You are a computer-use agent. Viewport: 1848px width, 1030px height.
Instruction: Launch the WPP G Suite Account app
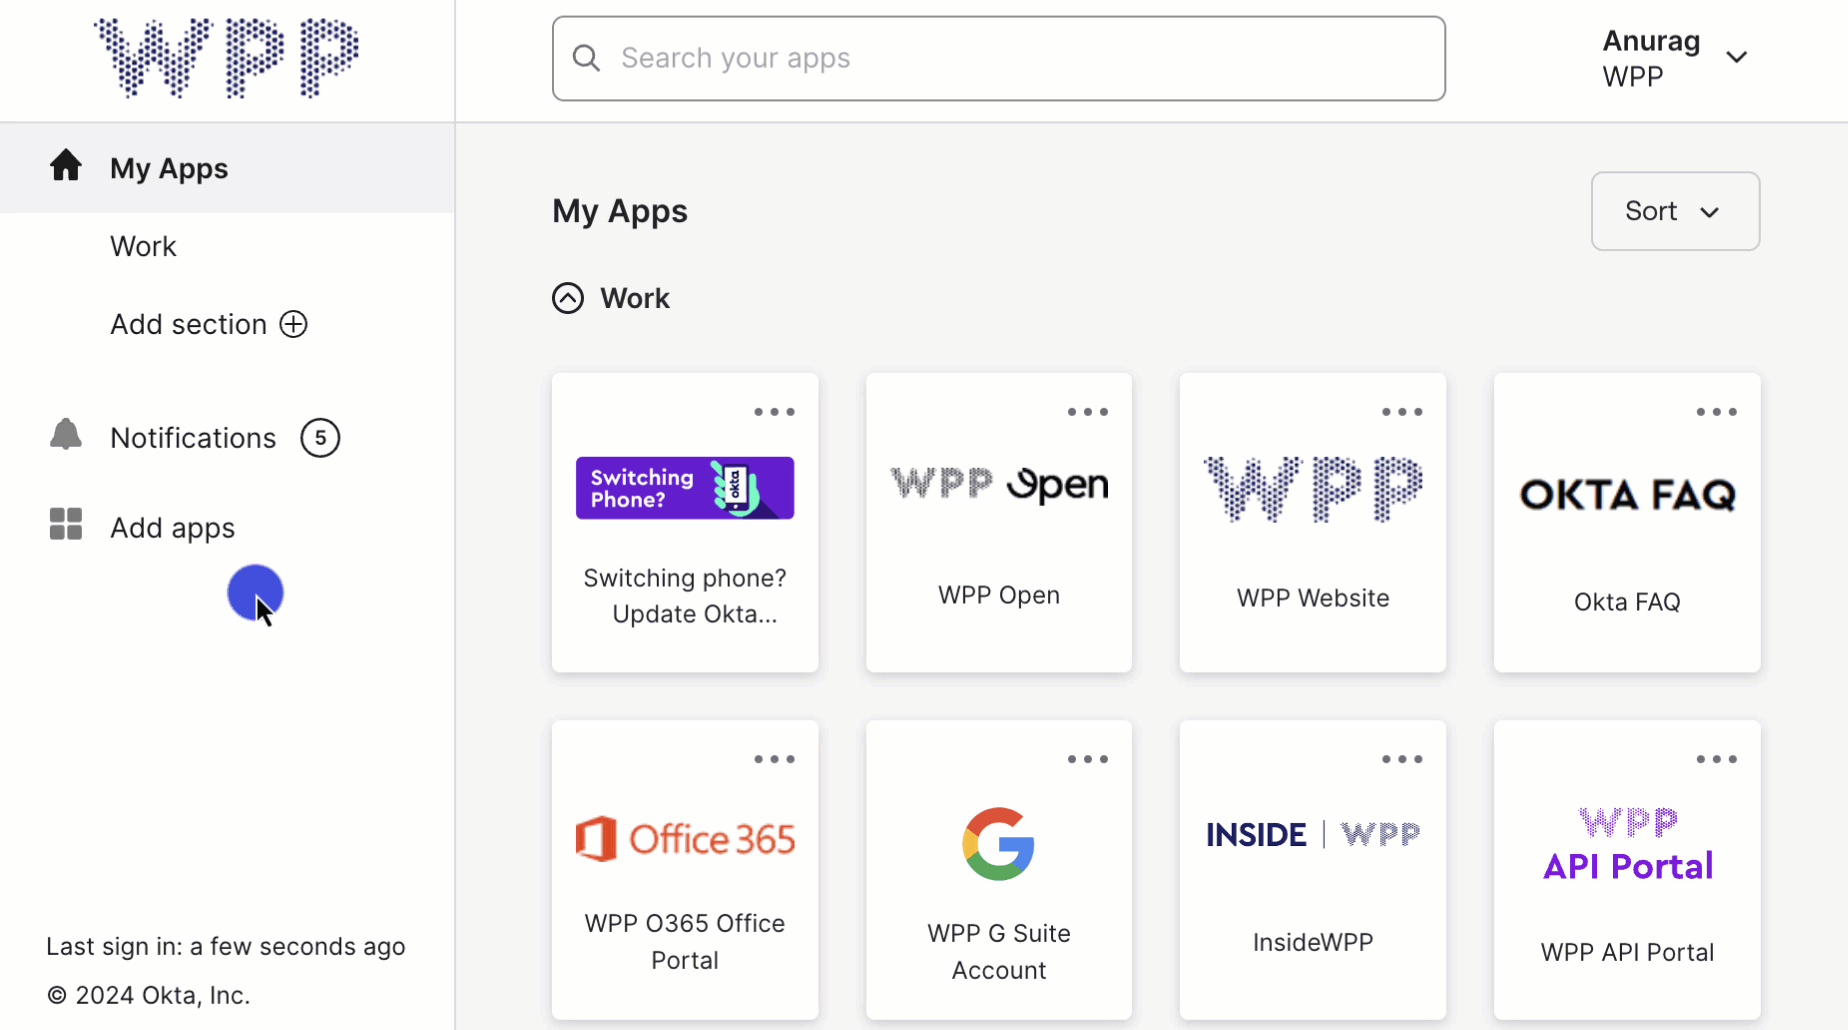point(998,870)
